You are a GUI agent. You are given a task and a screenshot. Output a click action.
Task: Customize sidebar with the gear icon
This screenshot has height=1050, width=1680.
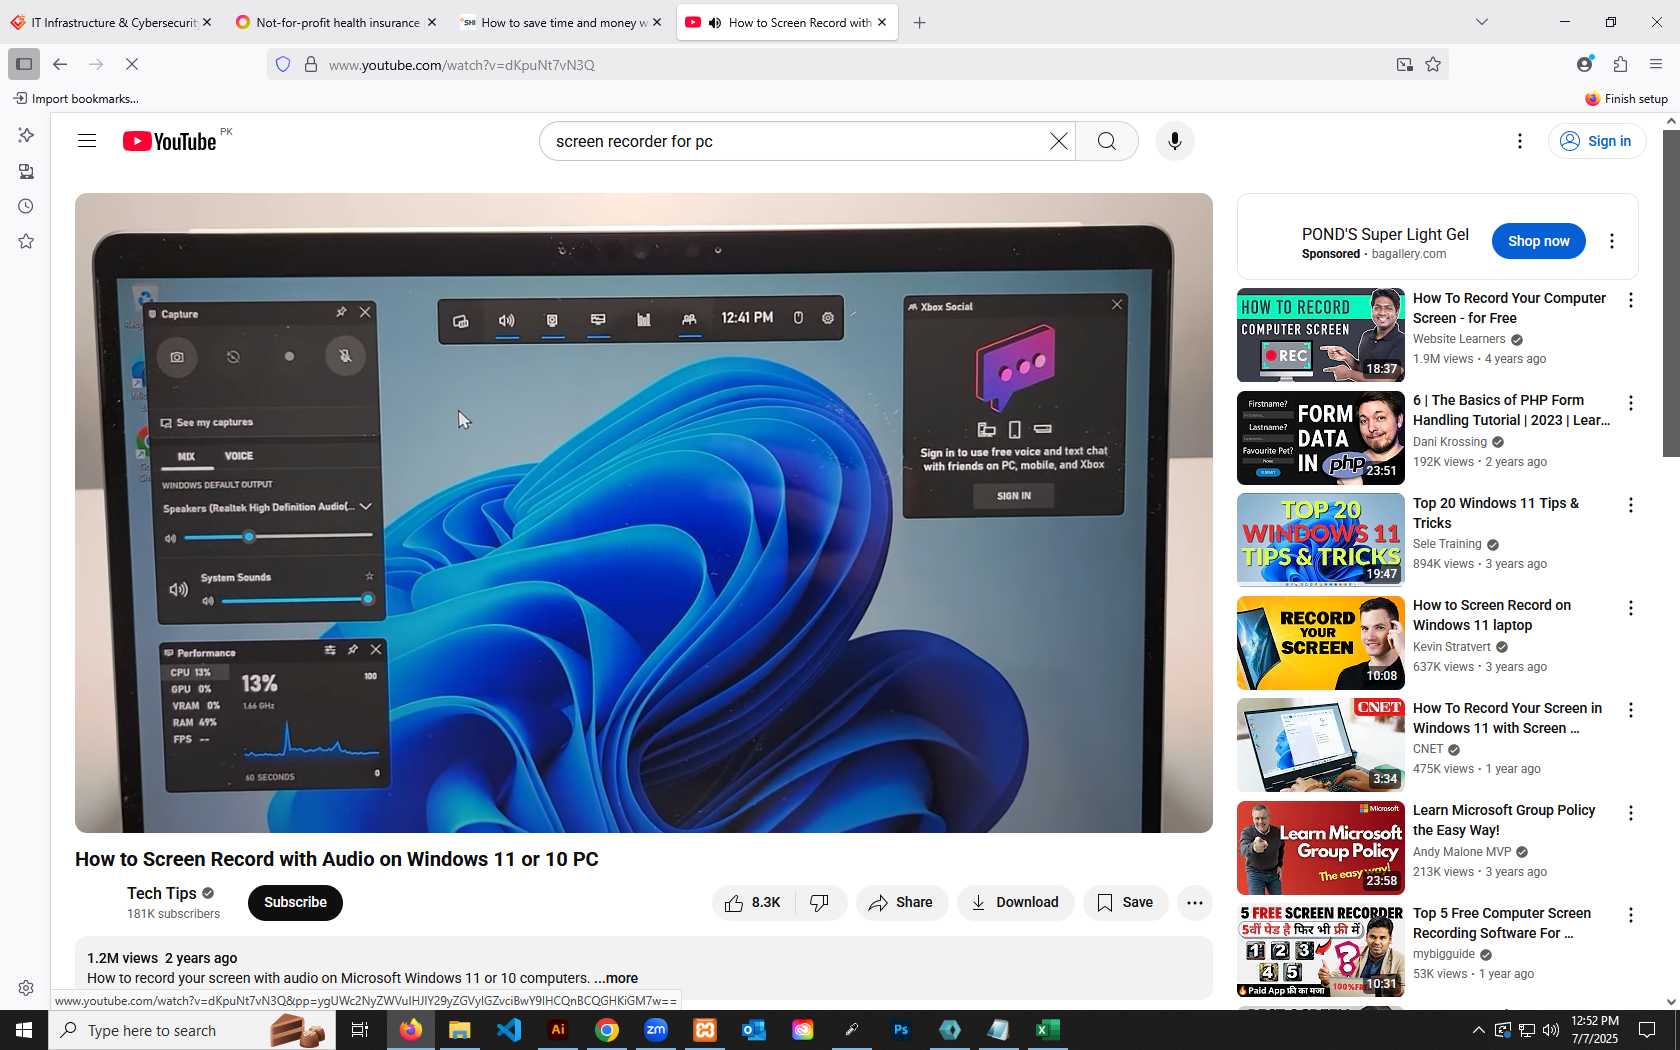coord(26,988)
